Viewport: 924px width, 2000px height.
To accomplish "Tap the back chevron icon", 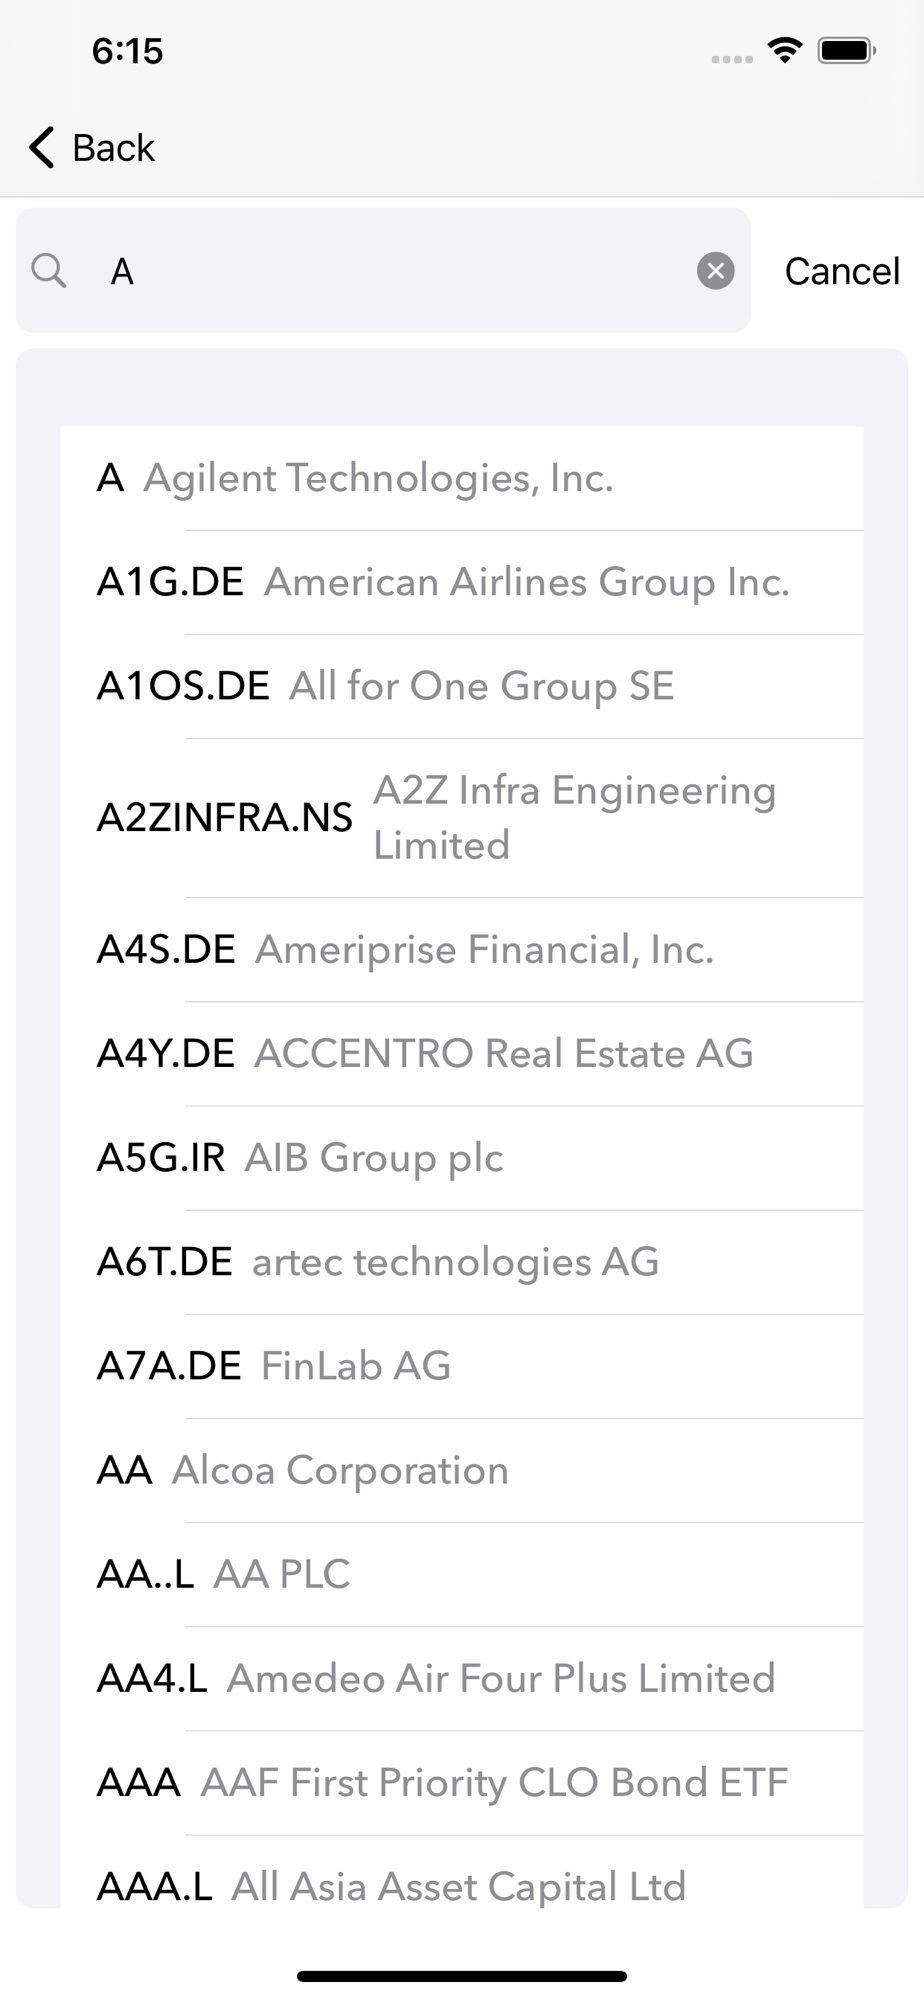I will pyautogui.click(x=41, y=148).
